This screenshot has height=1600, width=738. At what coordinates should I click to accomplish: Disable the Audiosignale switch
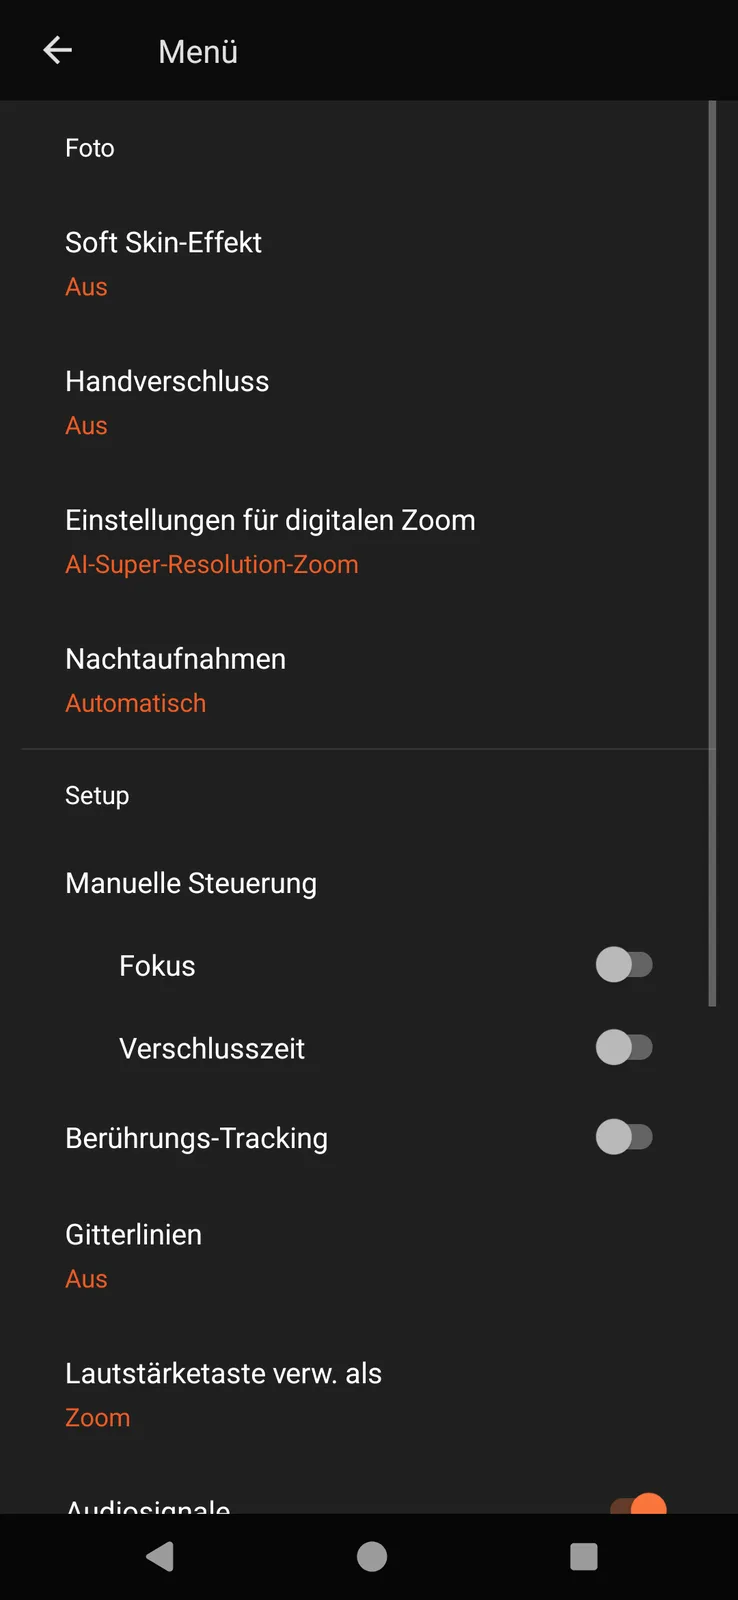tap(639, 1504)
